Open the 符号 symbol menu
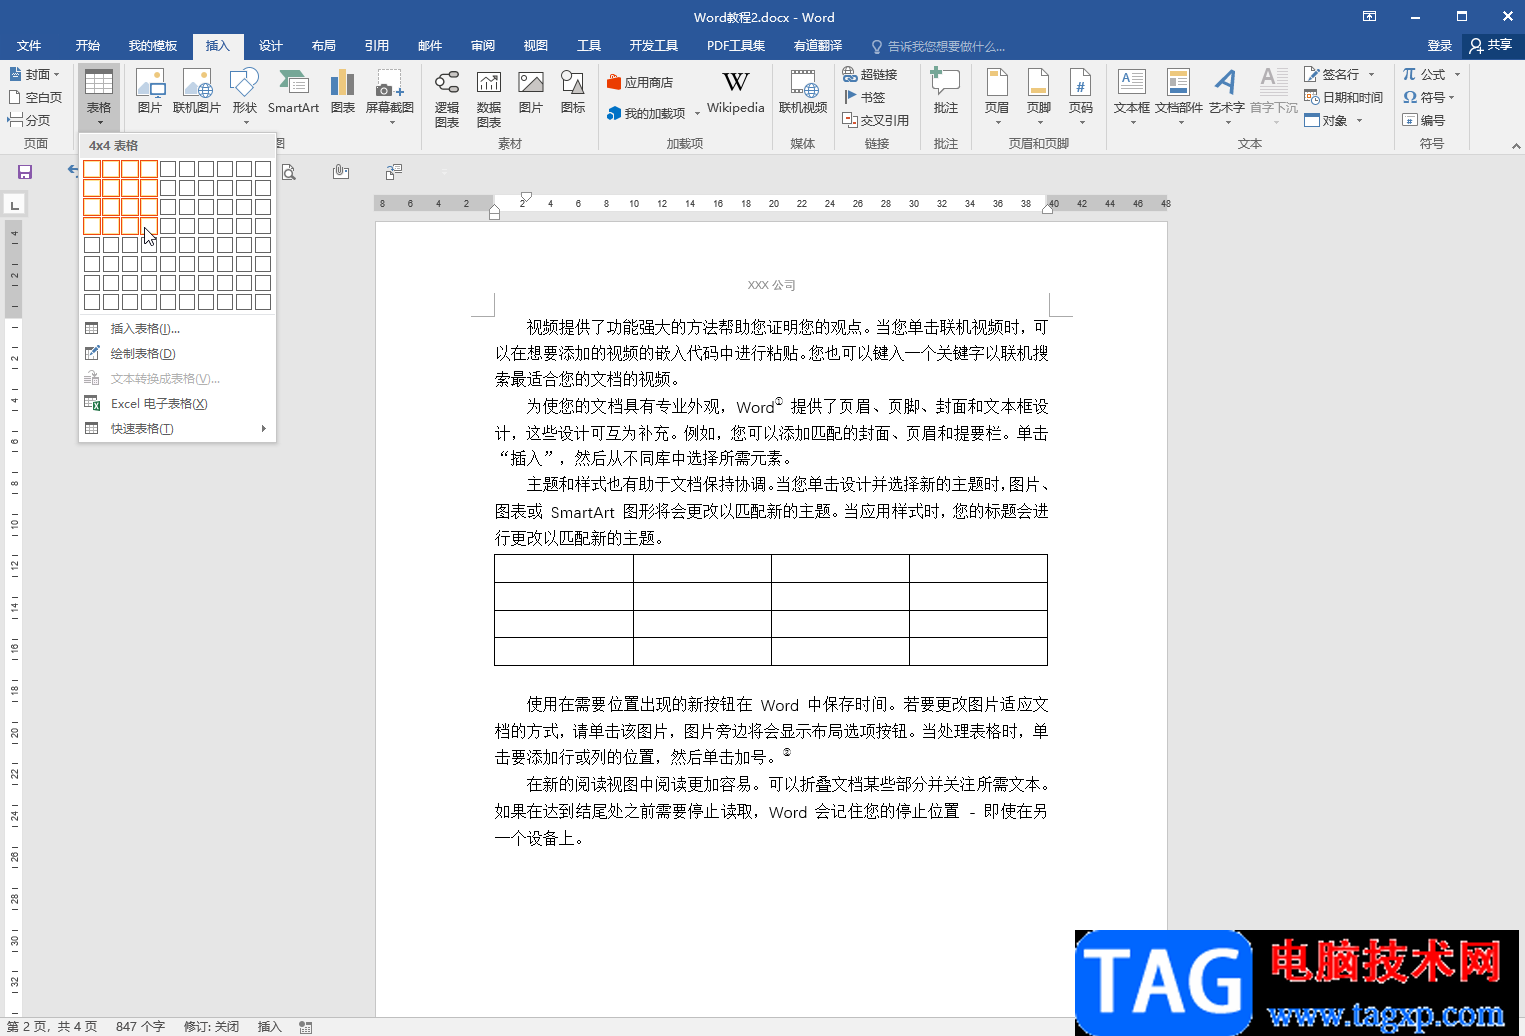1525x1036 pixels. pos(1428,97)
